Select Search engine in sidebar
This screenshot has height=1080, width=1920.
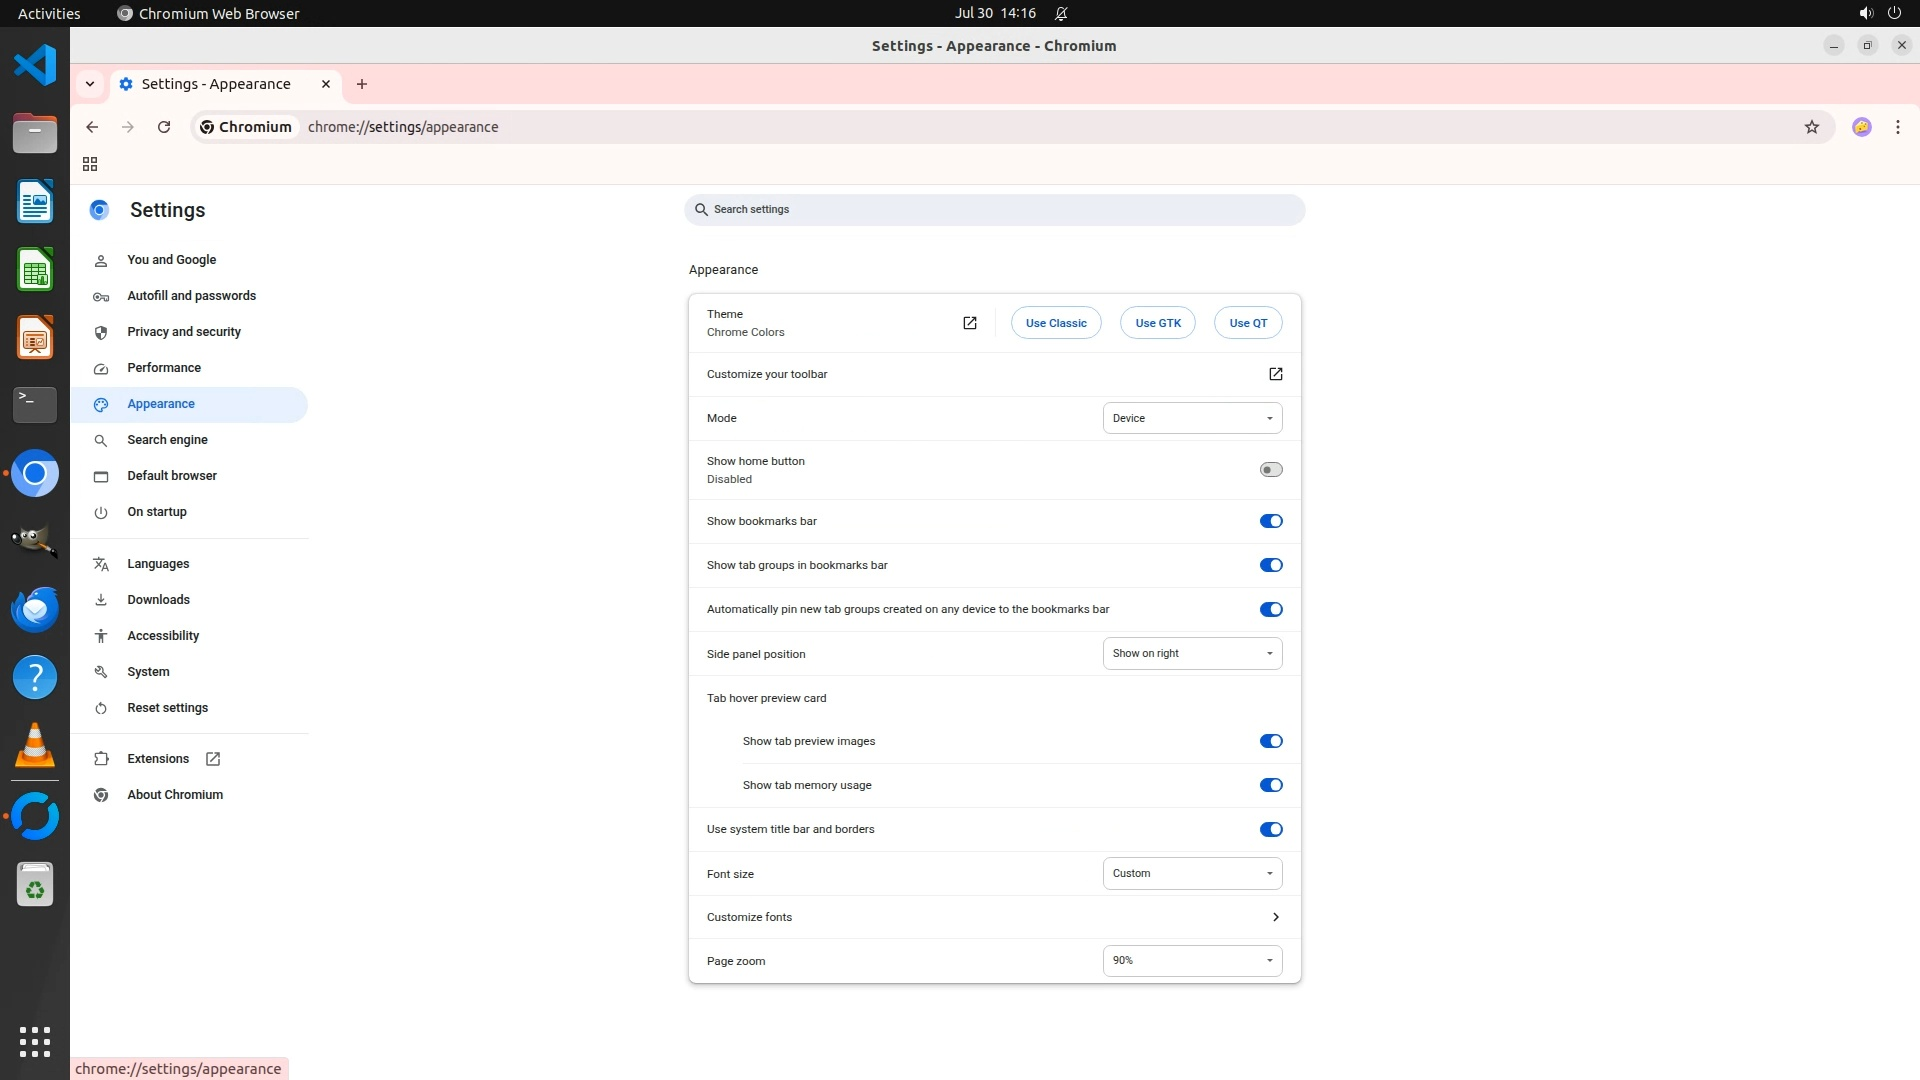pyautogui.click(x=167, y=440)
